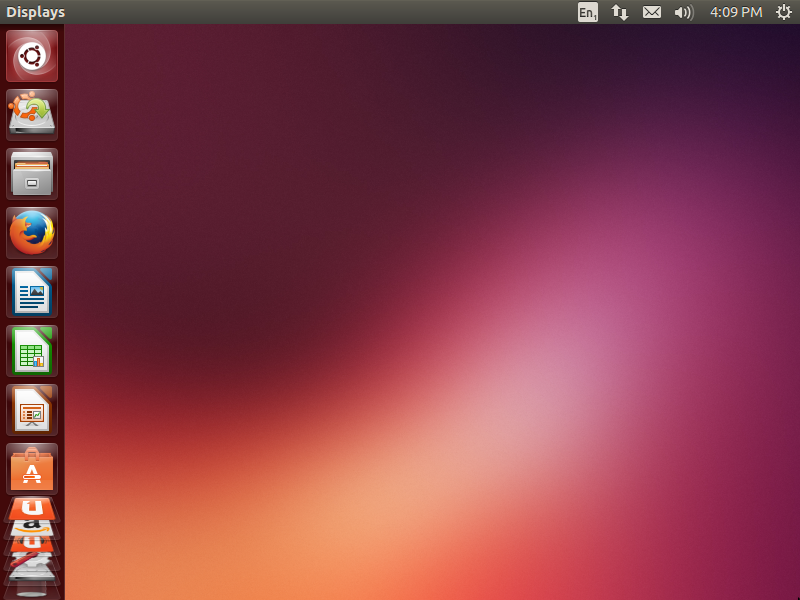Launch the Install Ubuntu installer icon
This screenshot has height=600, width=800.
32,114
